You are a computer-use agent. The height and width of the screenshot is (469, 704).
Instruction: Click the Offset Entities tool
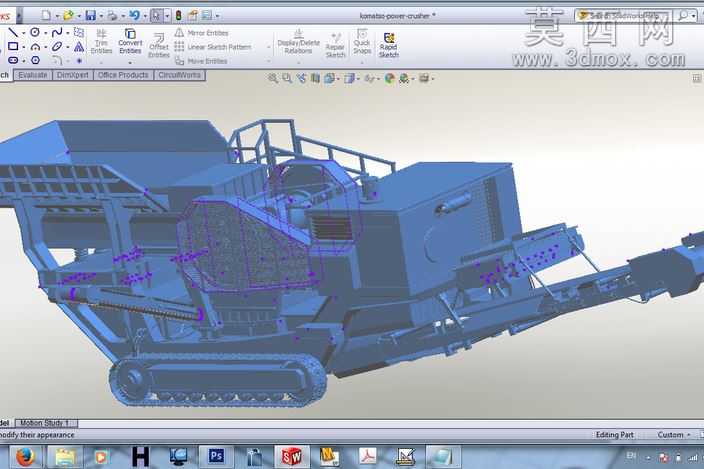[158, 45]
